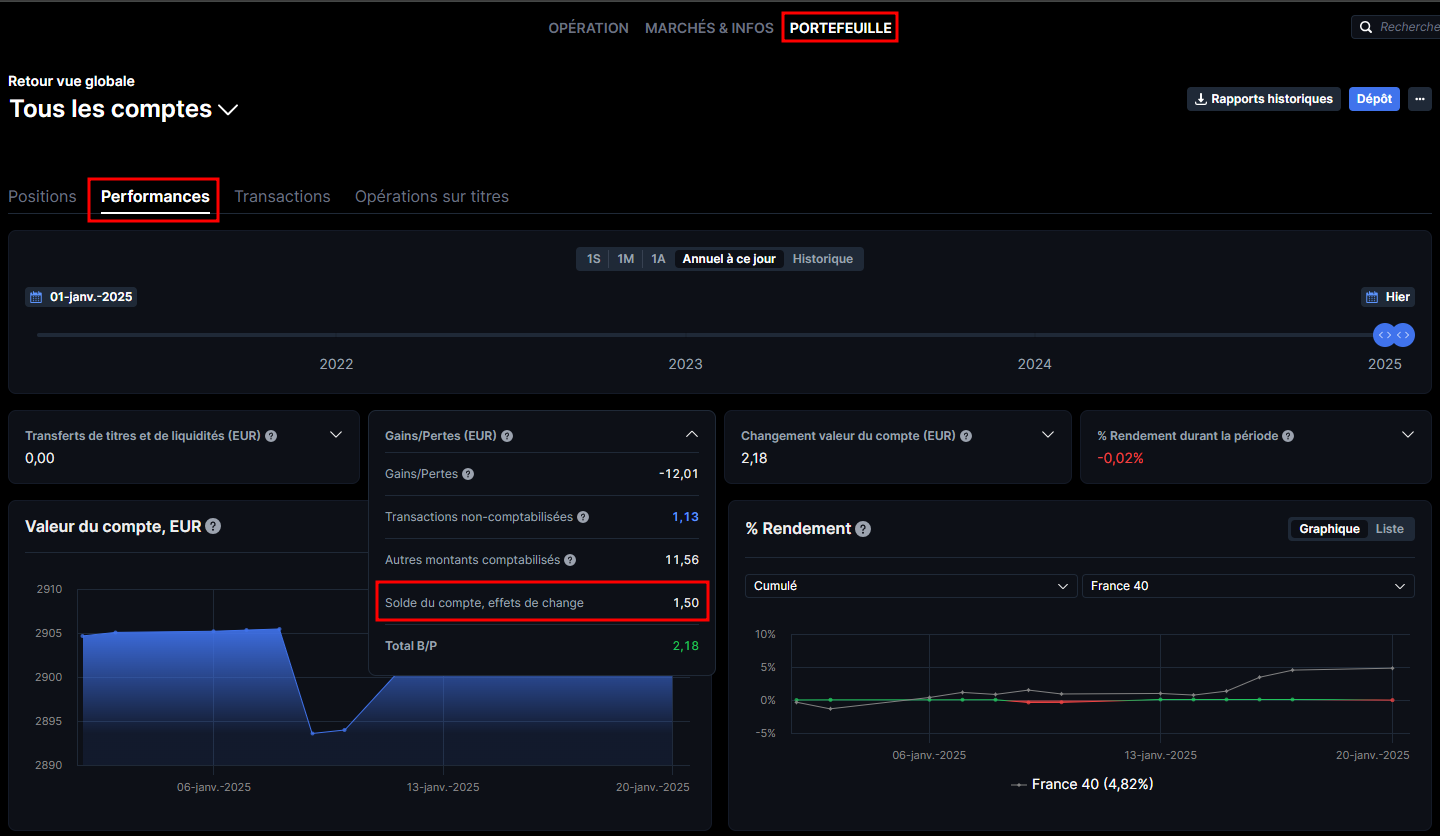Image resolution: width=1440 pixels, height=836 pixels.
Task: Expand the Transferts de titres card
Action: point(336,435)
